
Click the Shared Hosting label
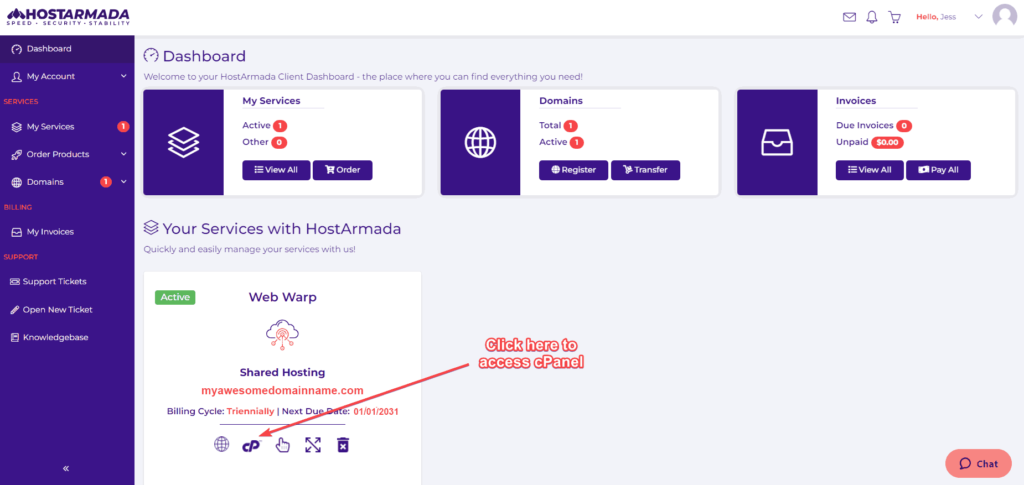click(282, 373)
